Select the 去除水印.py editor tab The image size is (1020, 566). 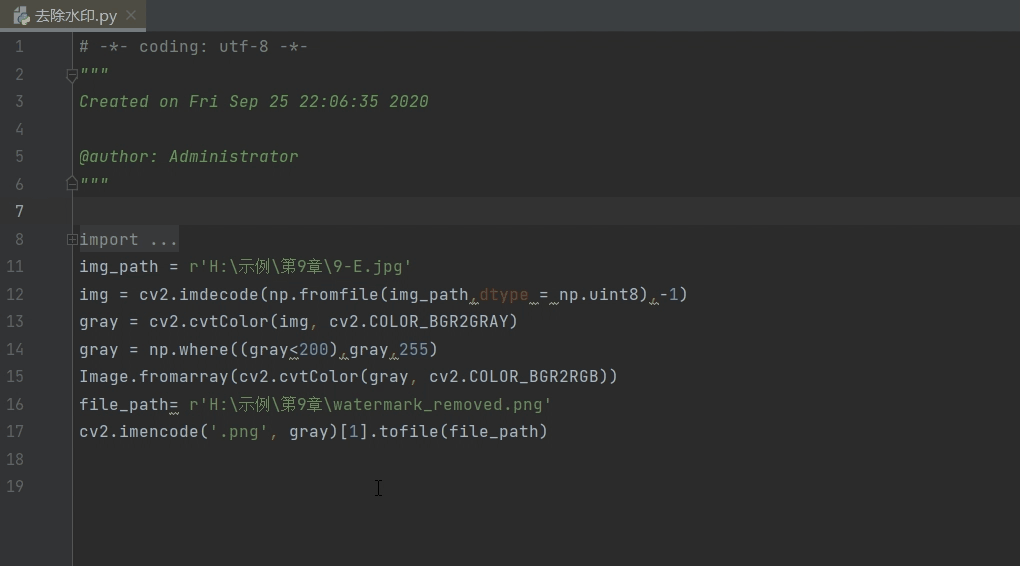73,16
